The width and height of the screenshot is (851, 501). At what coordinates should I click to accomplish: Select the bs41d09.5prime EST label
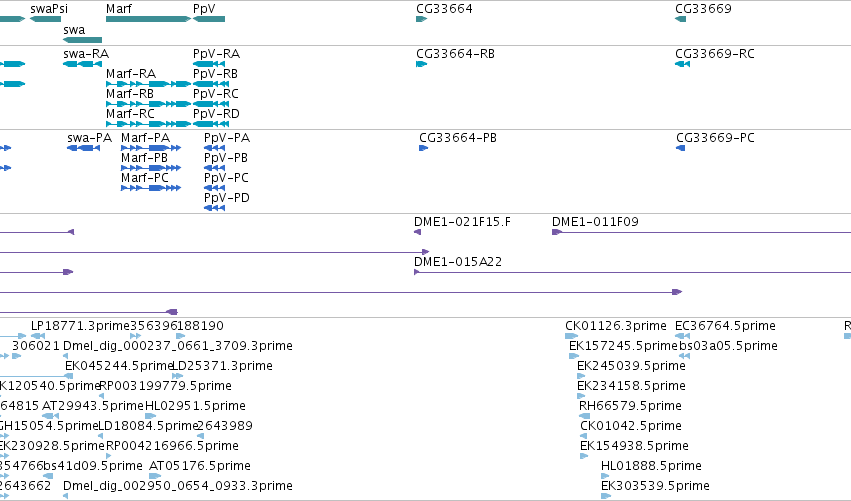tap(93, 466)
